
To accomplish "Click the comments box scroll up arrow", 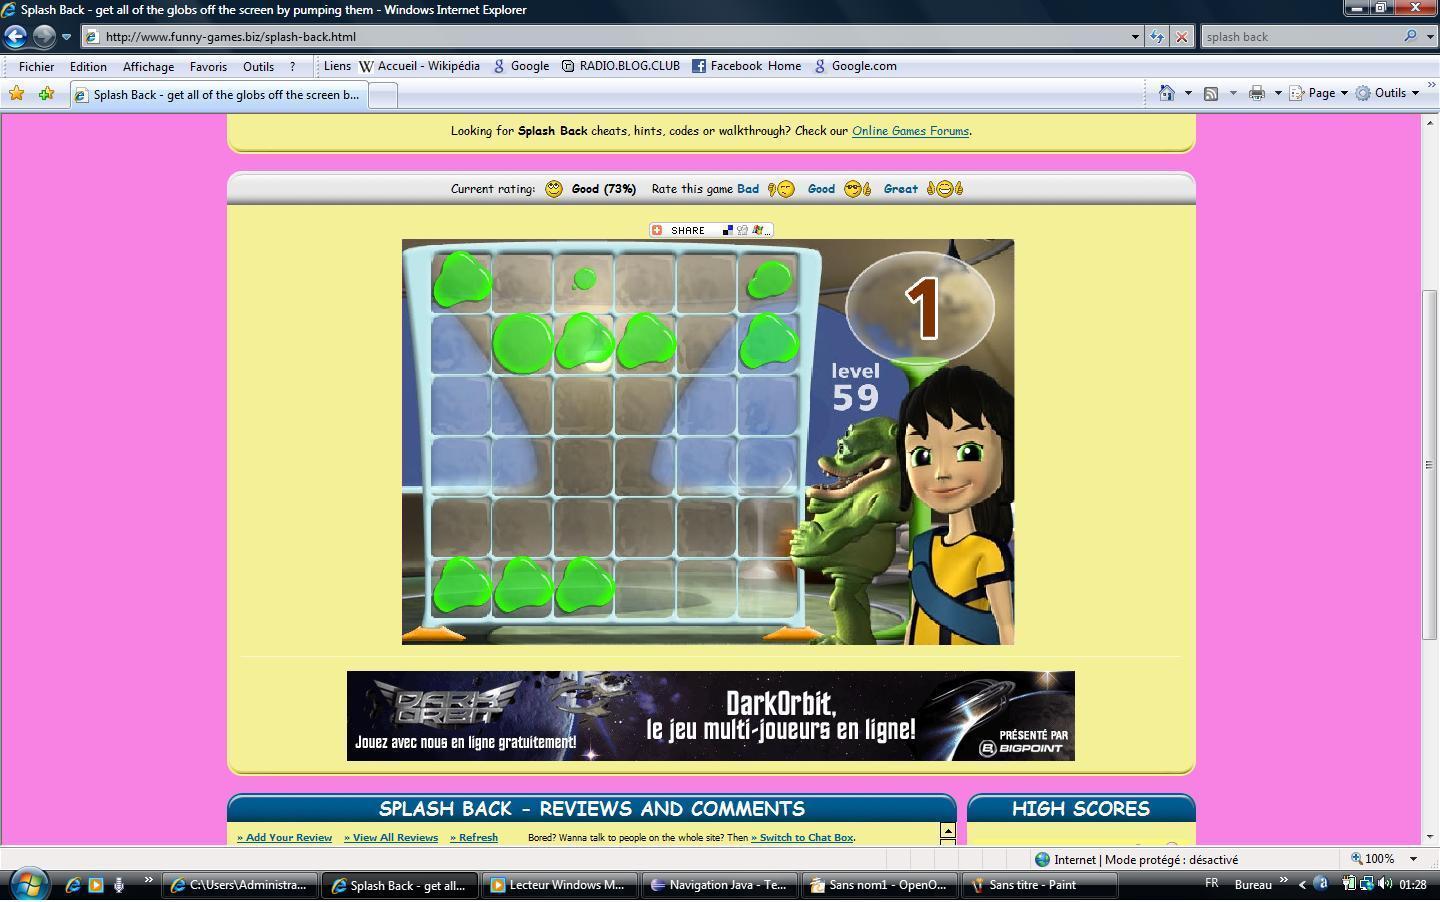I will click(947, 831).
